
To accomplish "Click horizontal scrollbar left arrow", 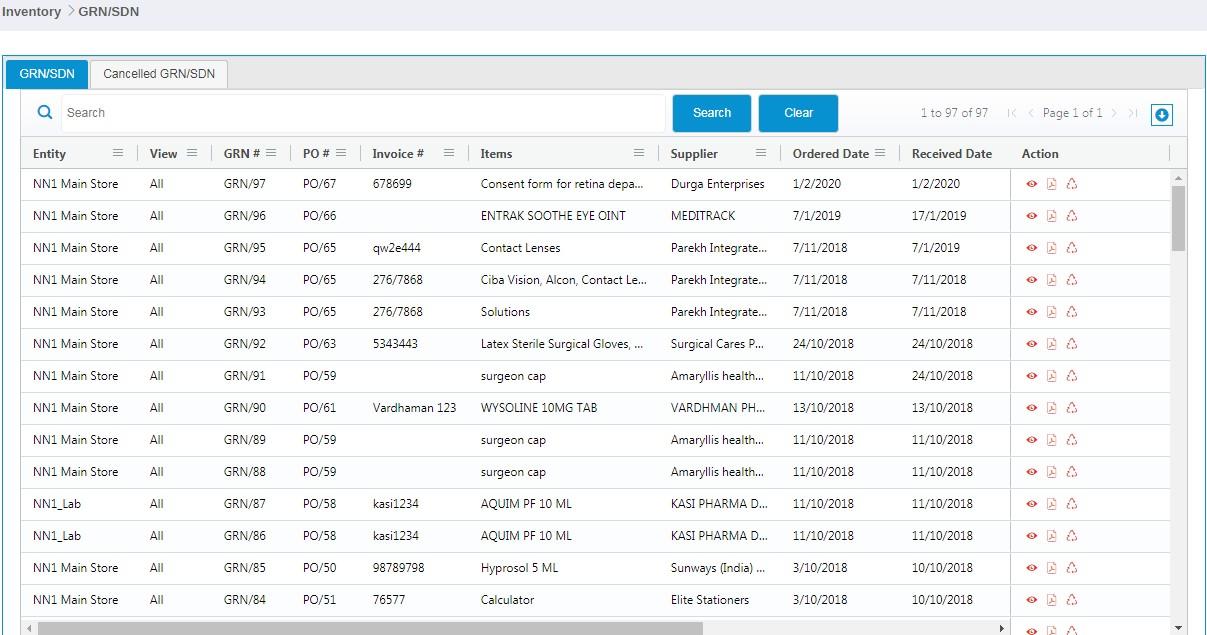I will tap(29, 629).
